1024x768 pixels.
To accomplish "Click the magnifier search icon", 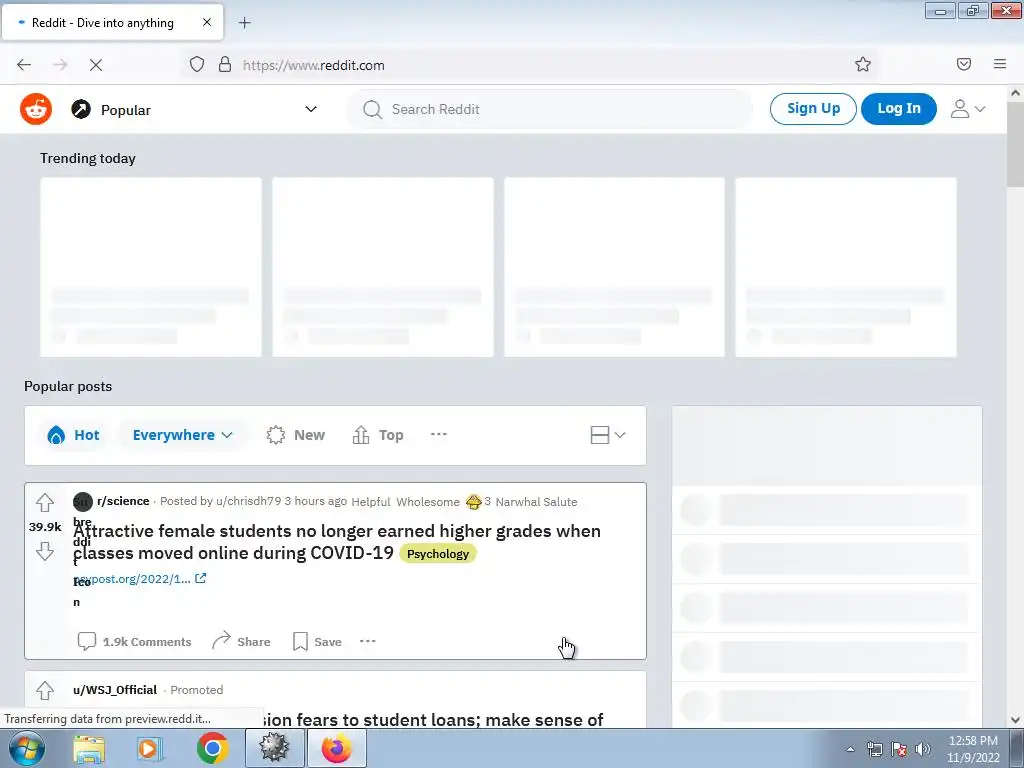I will 372,109.
